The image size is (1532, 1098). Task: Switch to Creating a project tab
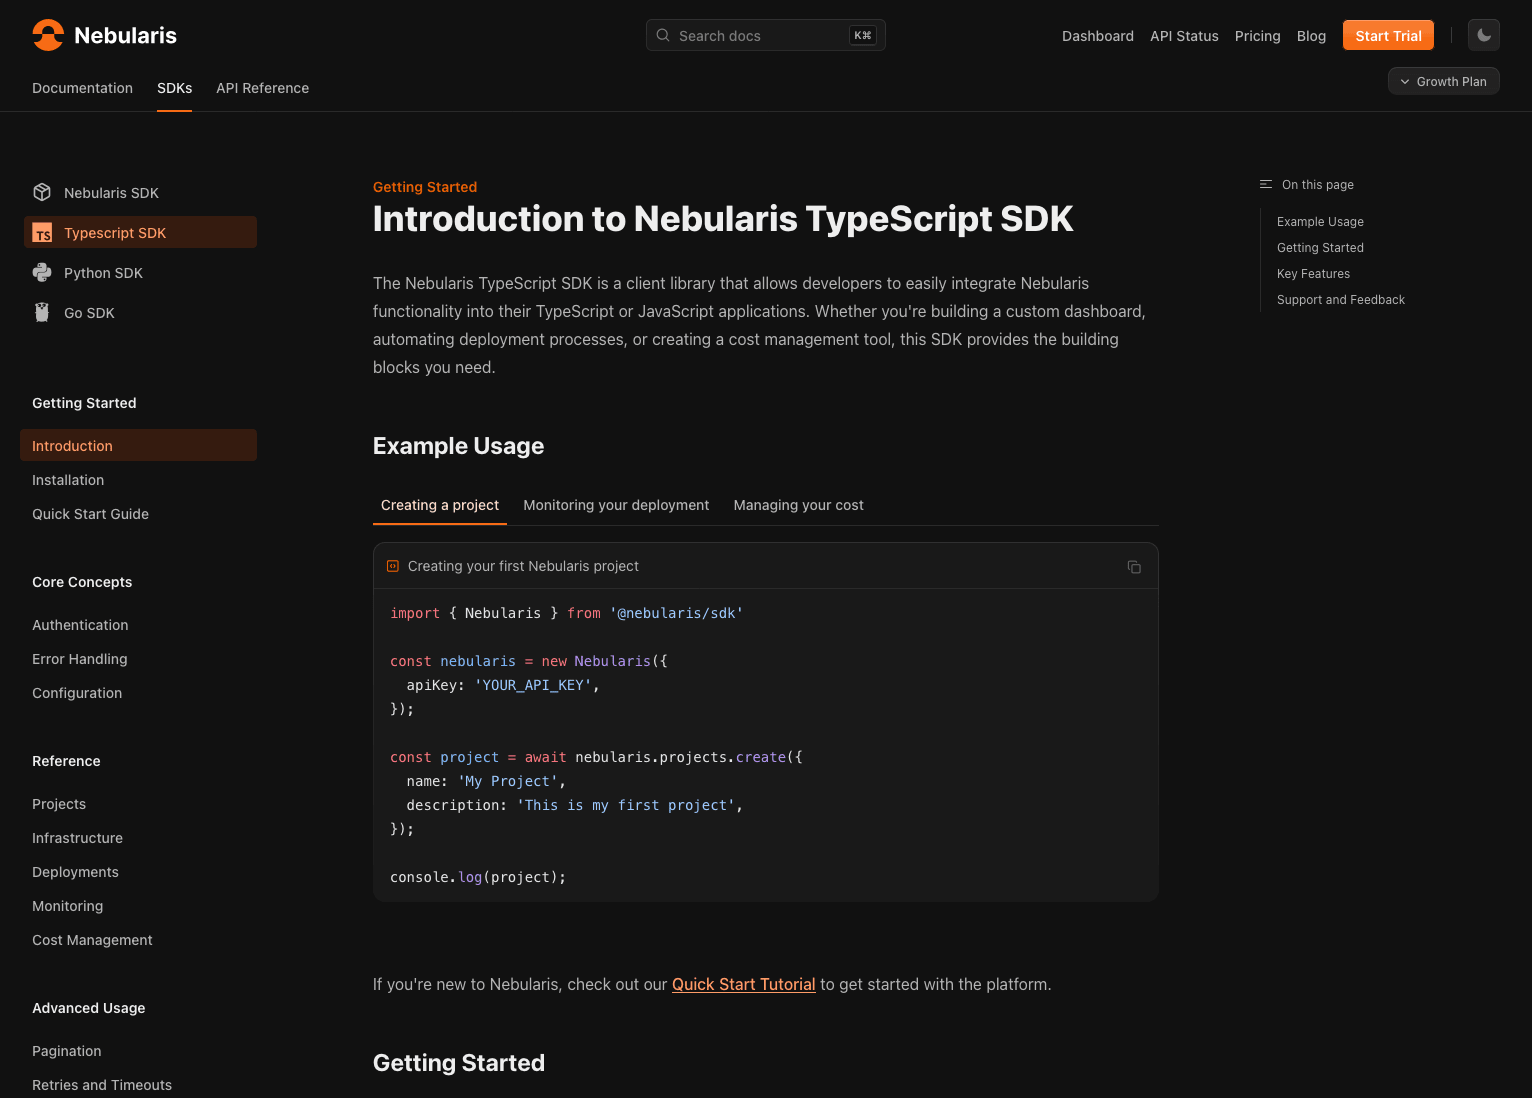tap(440, 505)
